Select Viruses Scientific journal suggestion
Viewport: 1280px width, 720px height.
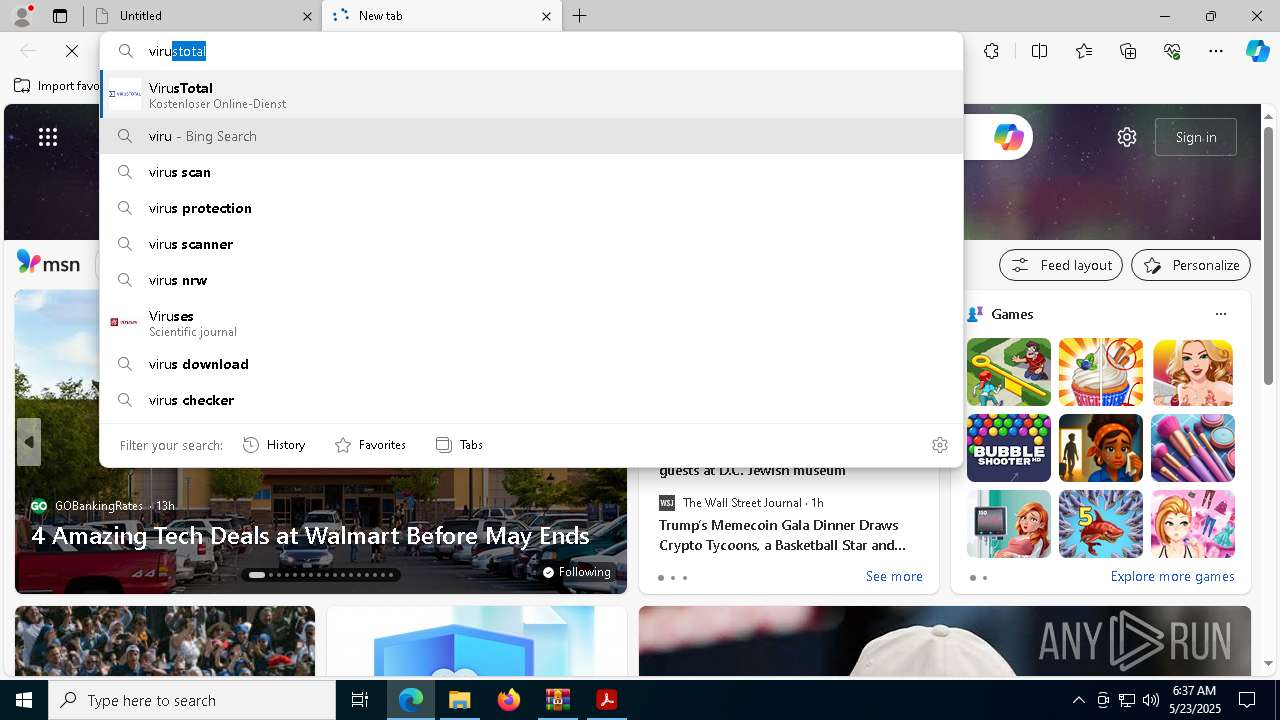coord(531,322)
